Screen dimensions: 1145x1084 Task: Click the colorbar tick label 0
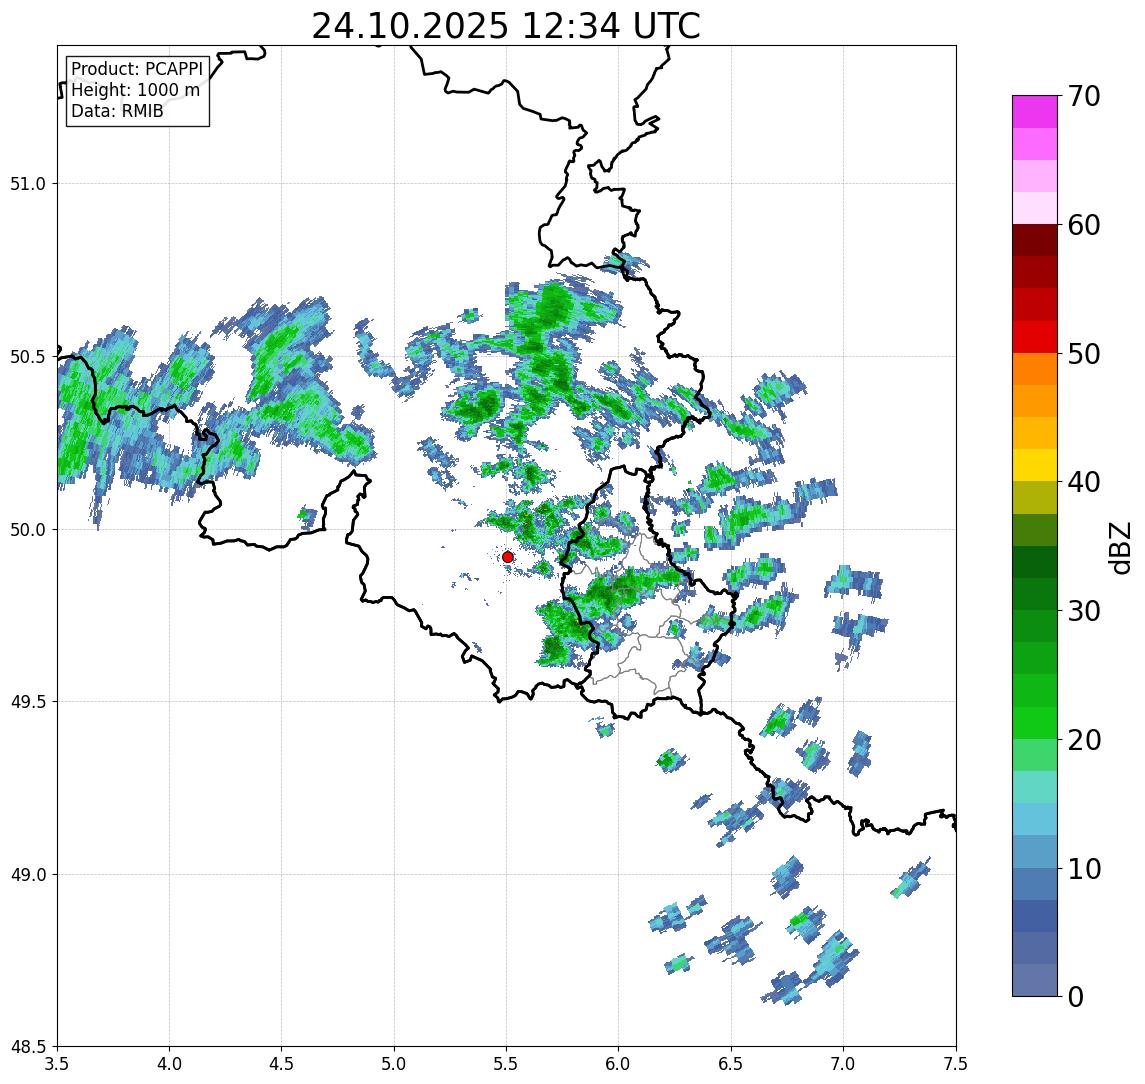click(x=1076, y=996)
